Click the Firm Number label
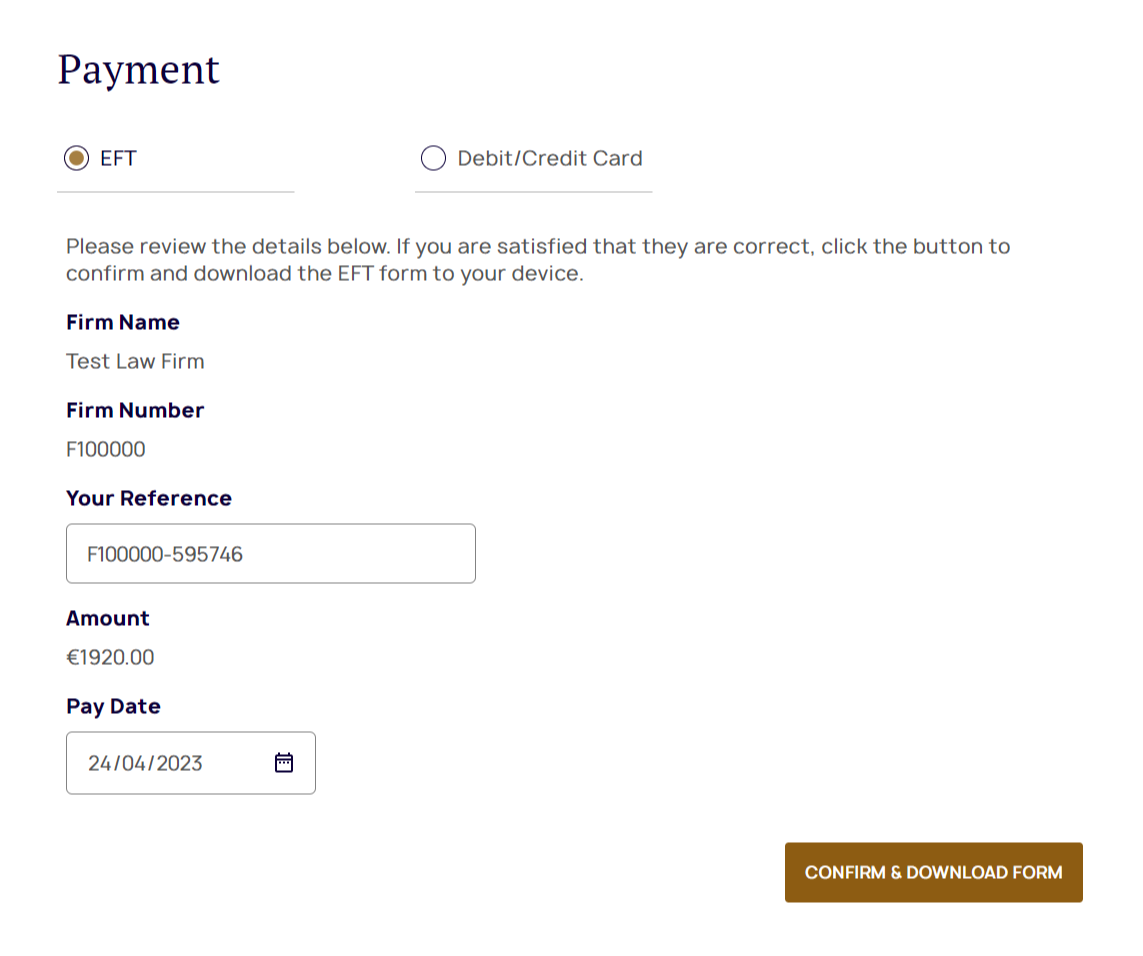 [x=135, y=410]
